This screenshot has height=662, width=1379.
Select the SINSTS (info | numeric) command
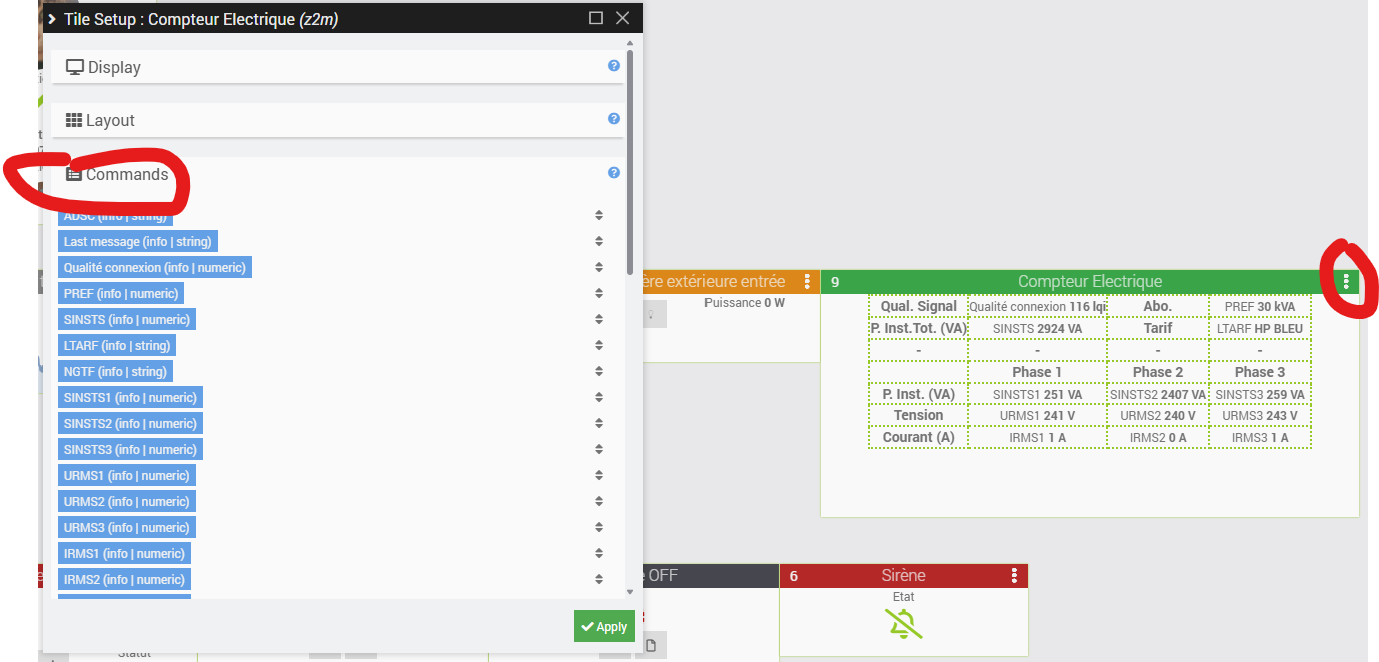[x=126, y=320]
